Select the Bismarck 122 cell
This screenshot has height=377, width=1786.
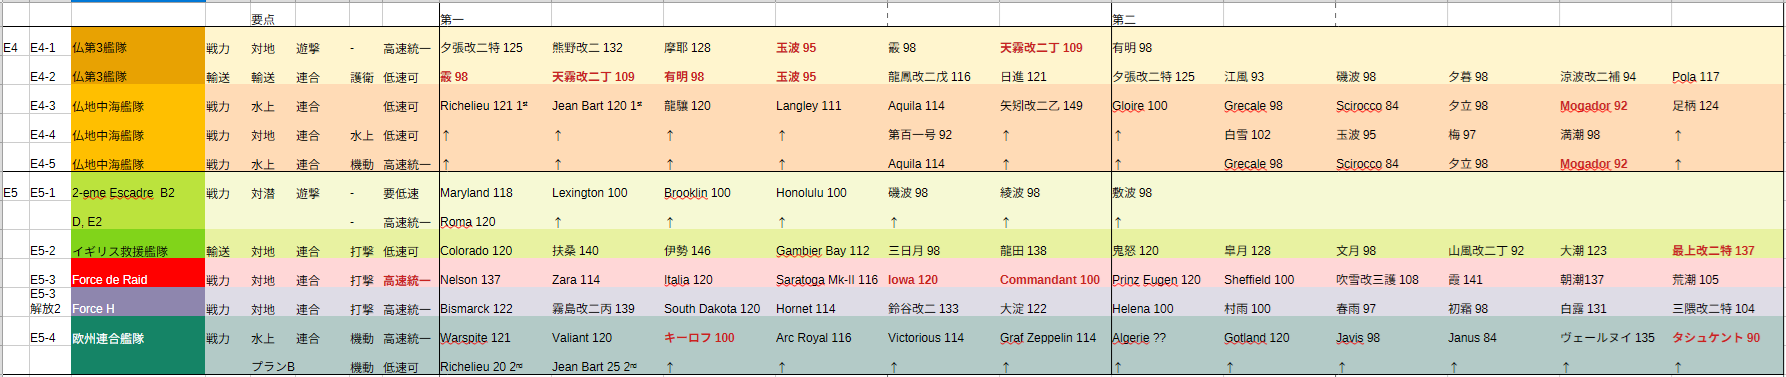[495, 309]
